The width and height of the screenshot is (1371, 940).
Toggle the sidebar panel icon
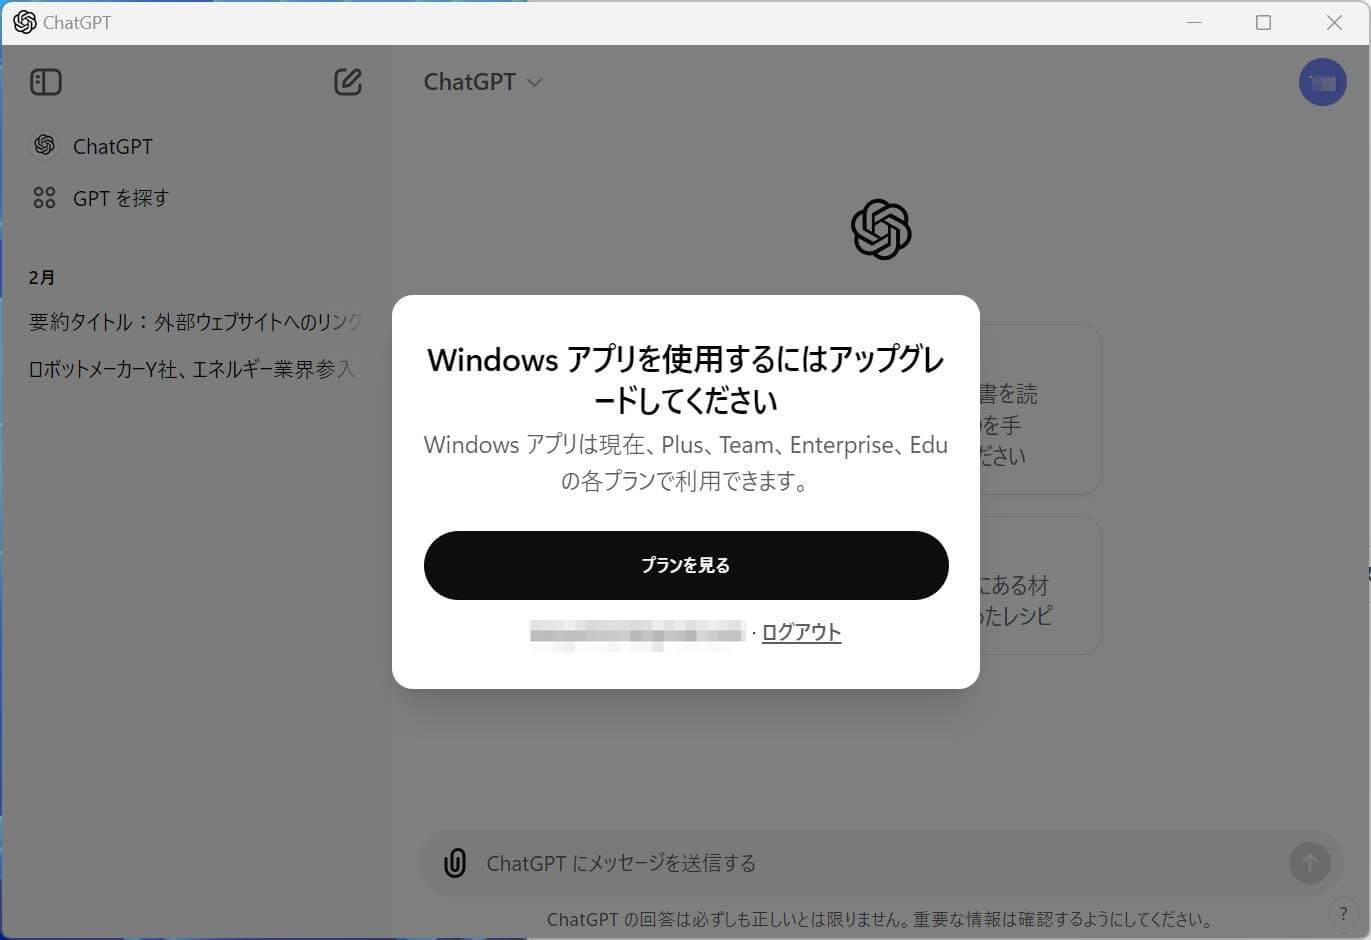pyautogui.click(x=46, y=82)
